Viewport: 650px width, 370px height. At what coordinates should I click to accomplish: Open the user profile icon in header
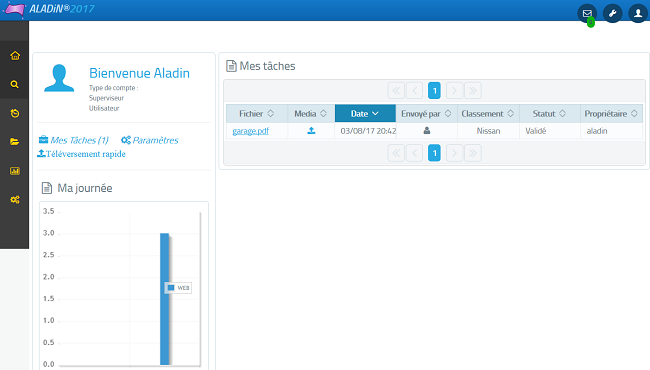638,14
